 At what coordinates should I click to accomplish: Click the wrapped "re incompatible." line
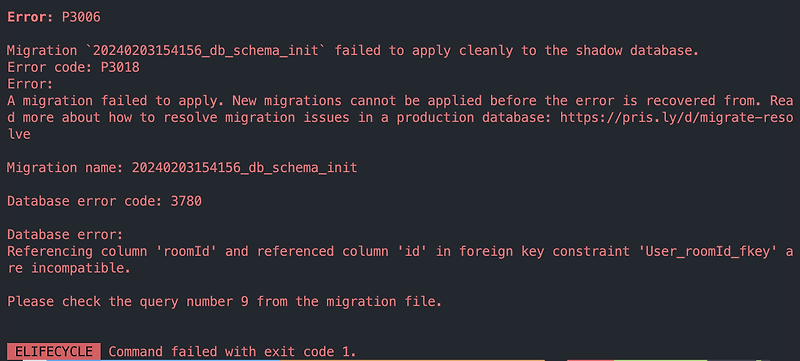pos(69,268)
